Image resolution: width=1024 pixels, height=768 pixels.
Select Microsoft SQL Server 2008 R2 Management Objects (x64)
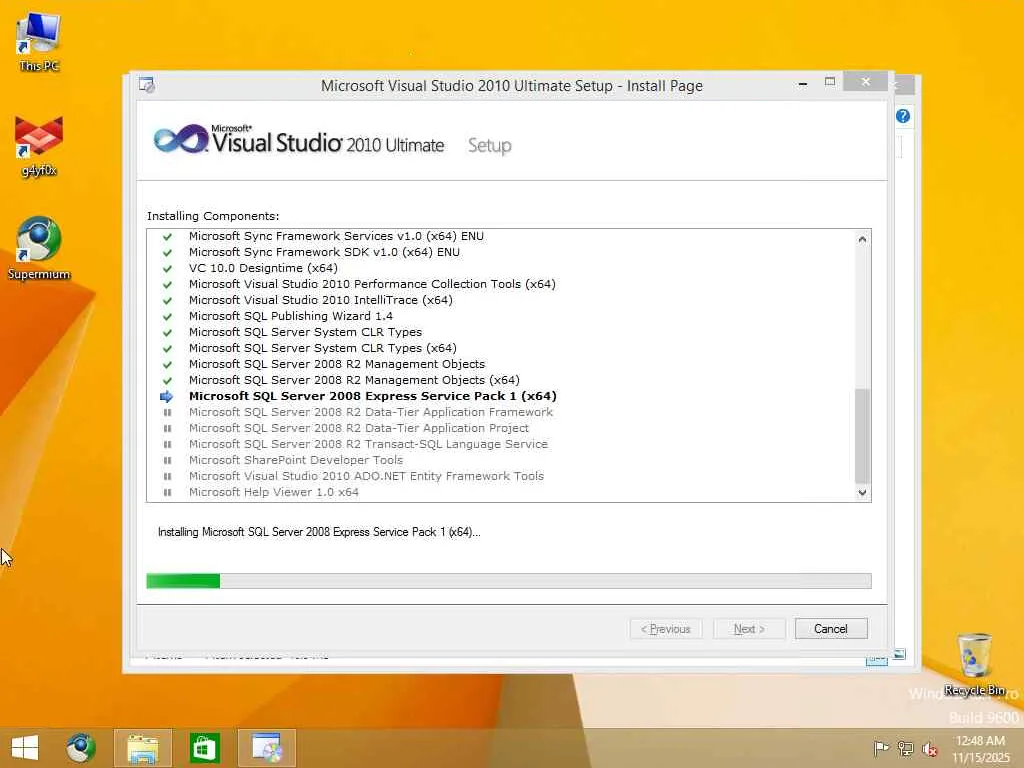[x=354, y=380]
